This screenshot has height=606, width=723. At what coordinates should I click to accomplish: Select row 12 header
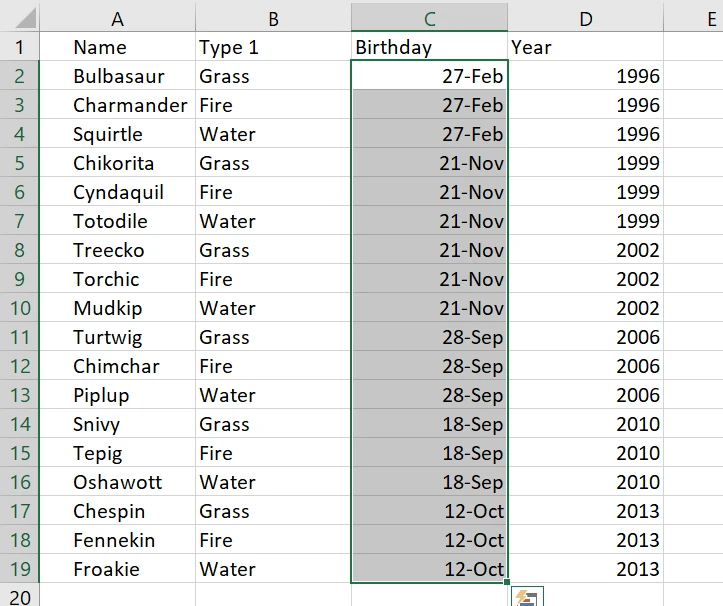click(19, 366)
